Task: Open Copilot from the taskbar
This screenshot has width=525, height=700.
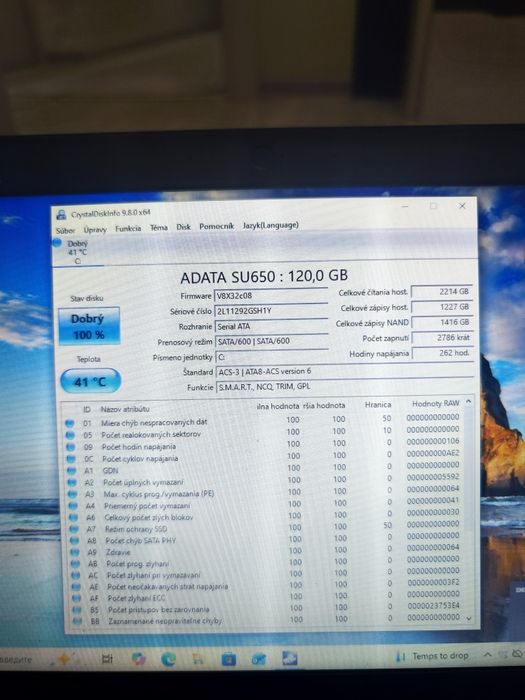Action: (138, 659)
